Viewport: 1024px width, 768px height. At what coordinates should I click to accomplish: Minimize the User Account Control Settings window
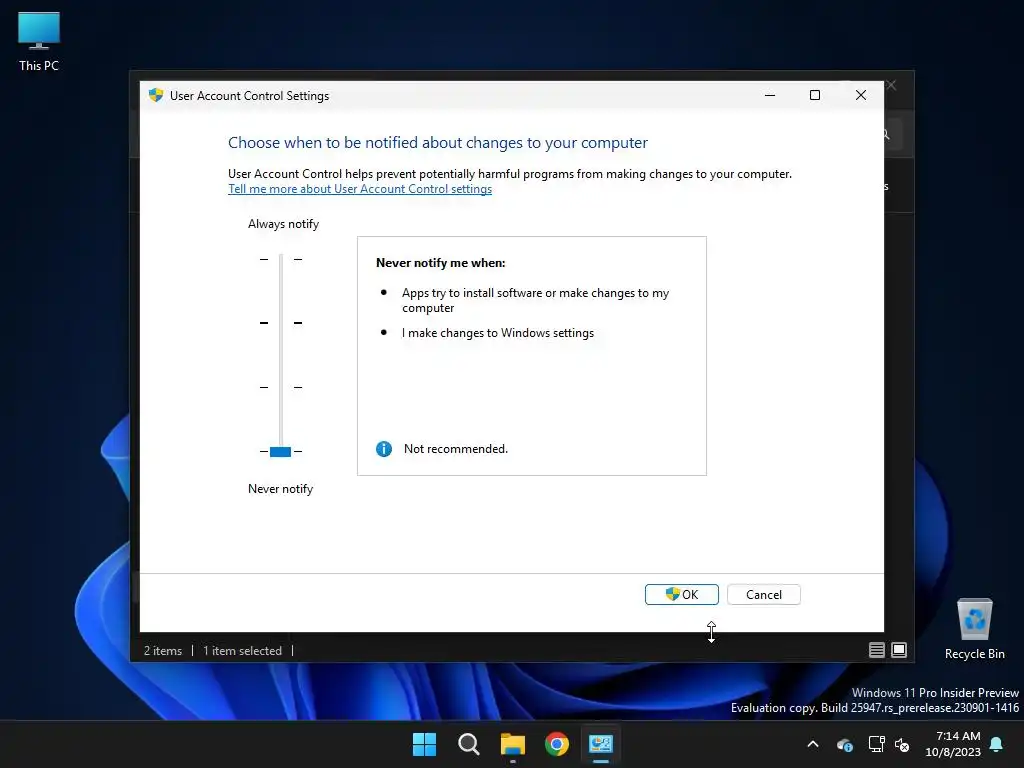coord(770,95)
